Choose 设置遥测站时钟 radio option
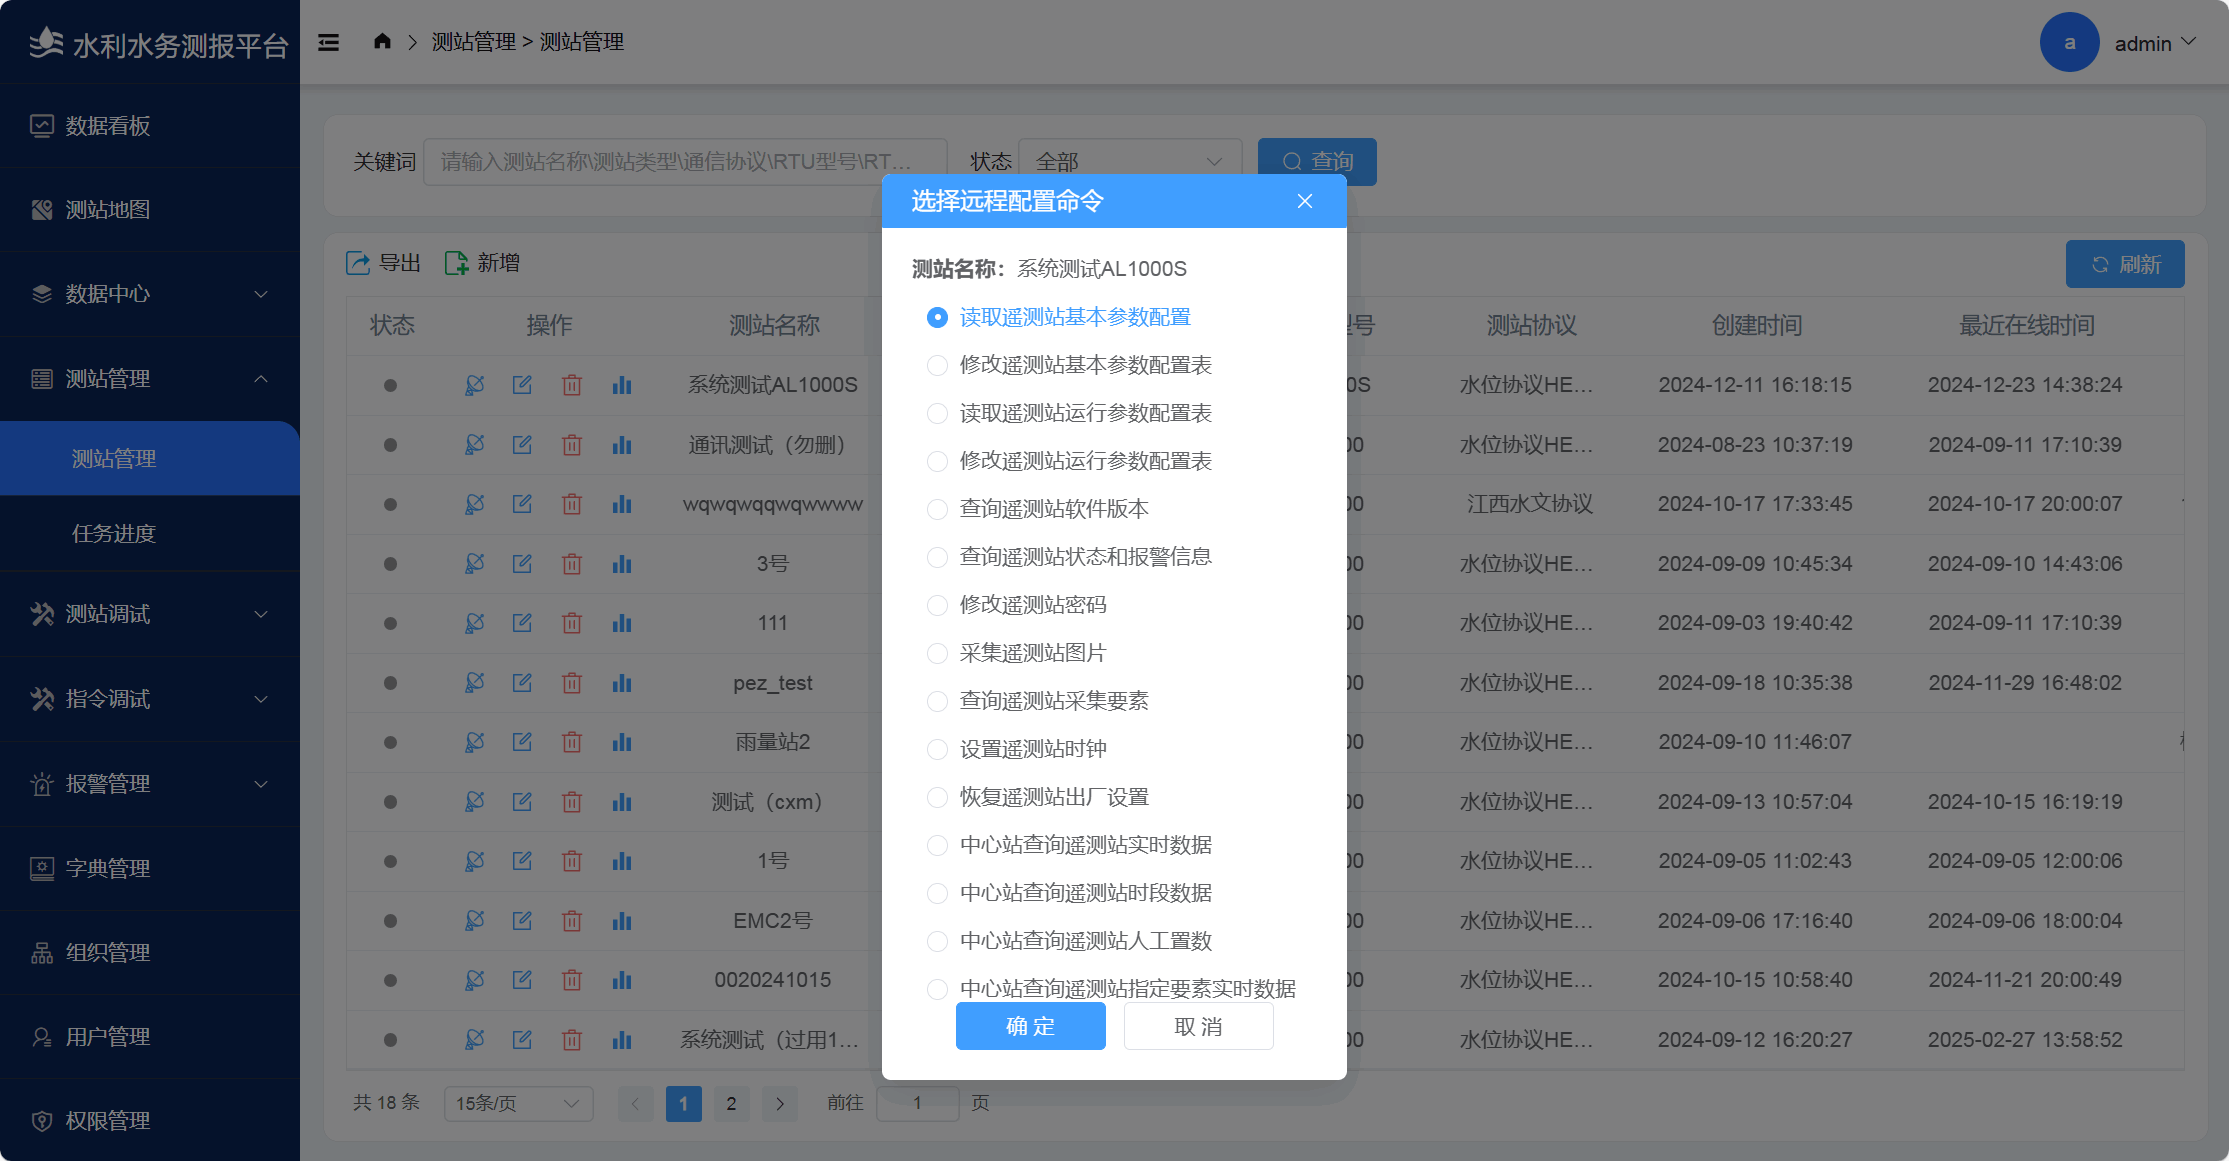The width and height of the screenshot is (2229, 1161). tap(937, 749)
